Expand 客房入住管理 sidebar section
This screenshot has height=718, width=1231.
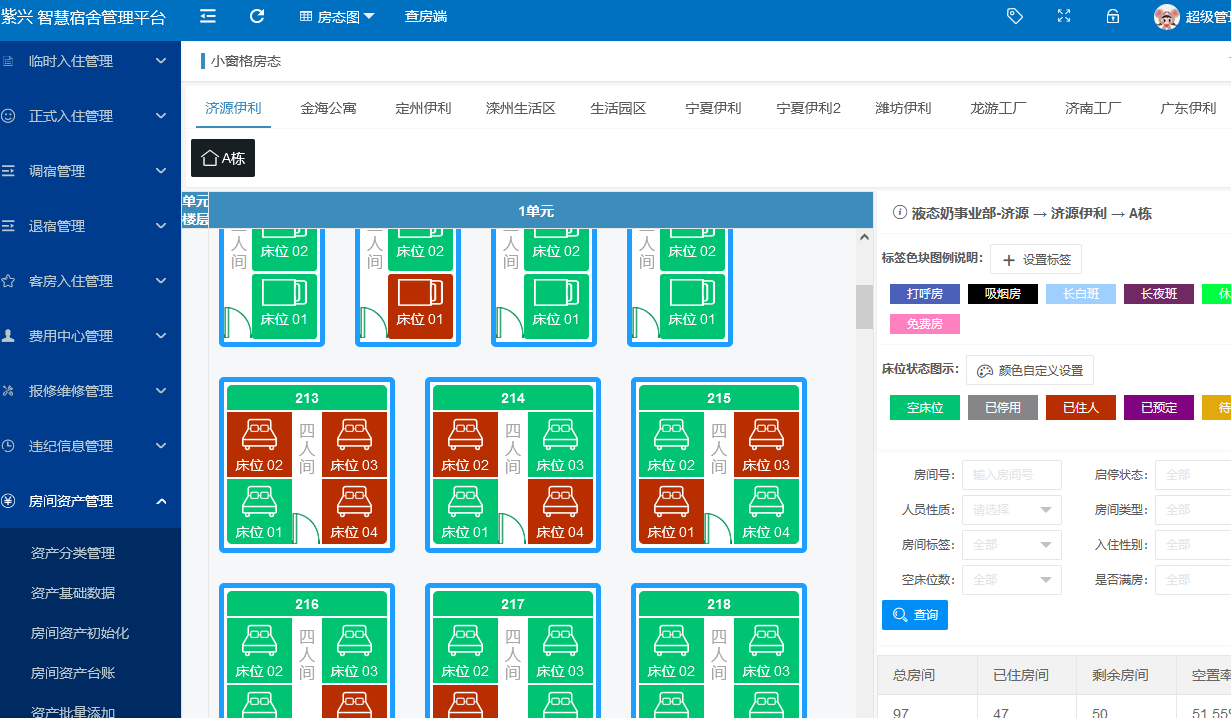[90, 281]
